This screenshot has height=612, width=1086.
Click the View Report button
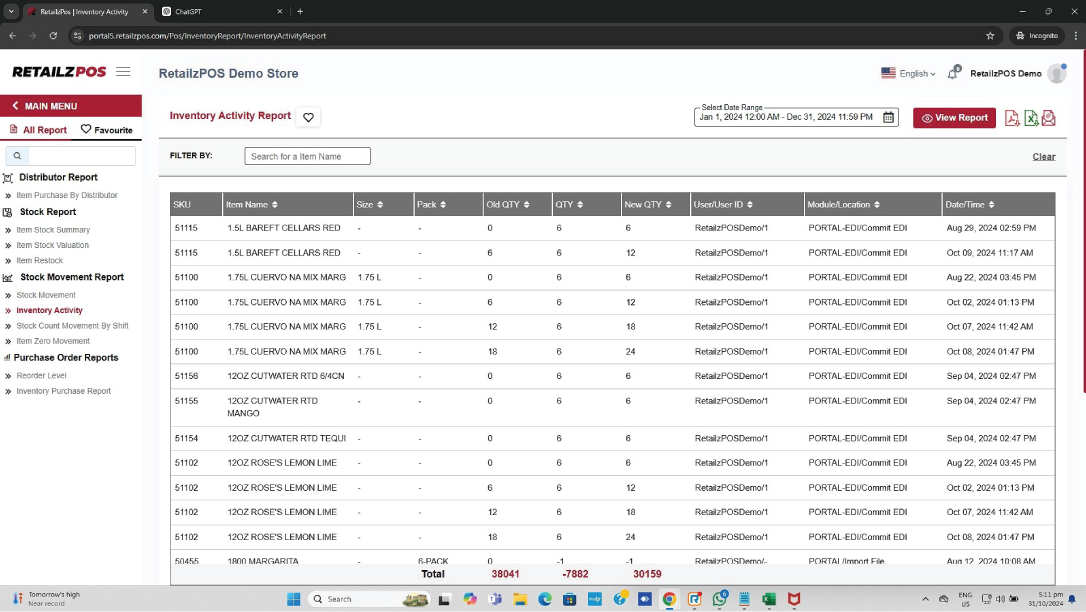point(954,118)
